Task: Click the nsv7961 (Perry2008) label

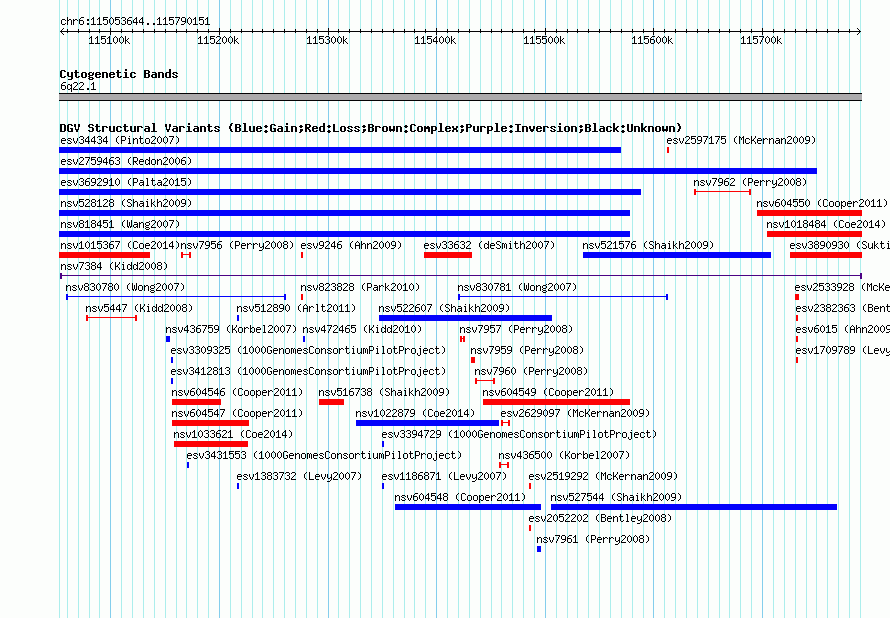Action: coord(593,539)
